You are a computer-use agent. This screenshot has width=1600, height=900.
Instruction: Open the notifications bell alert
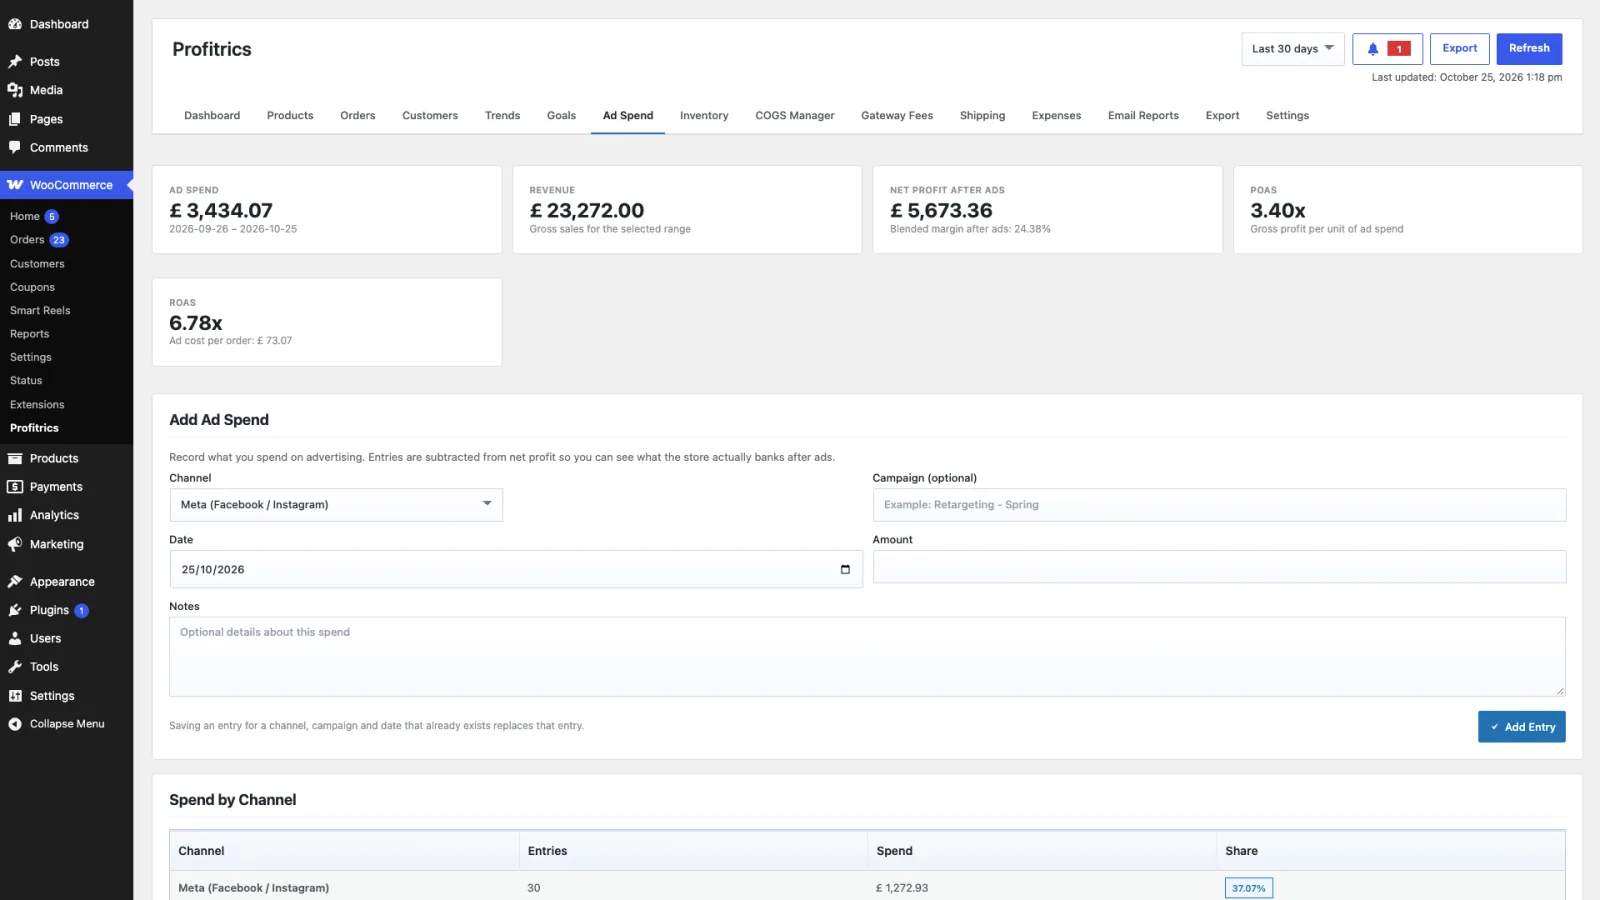coord(1387,49)
